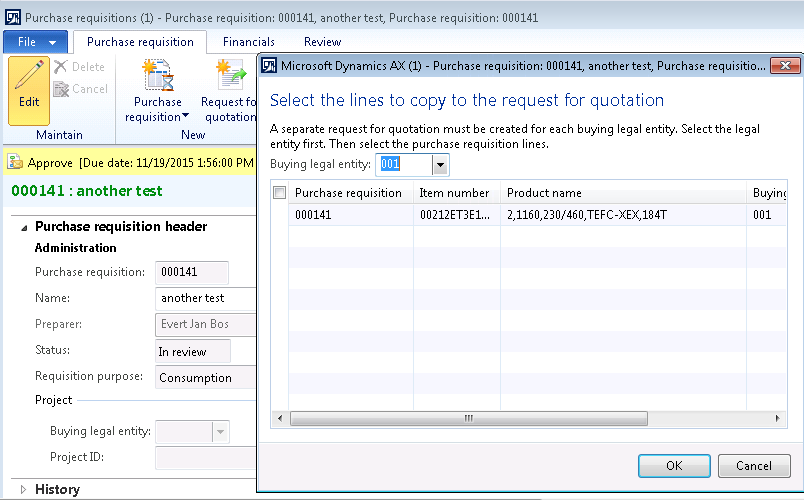Click the main window Dynamics AX logo
The width and height of the screenshot is (804, 500).
point(13,18)
